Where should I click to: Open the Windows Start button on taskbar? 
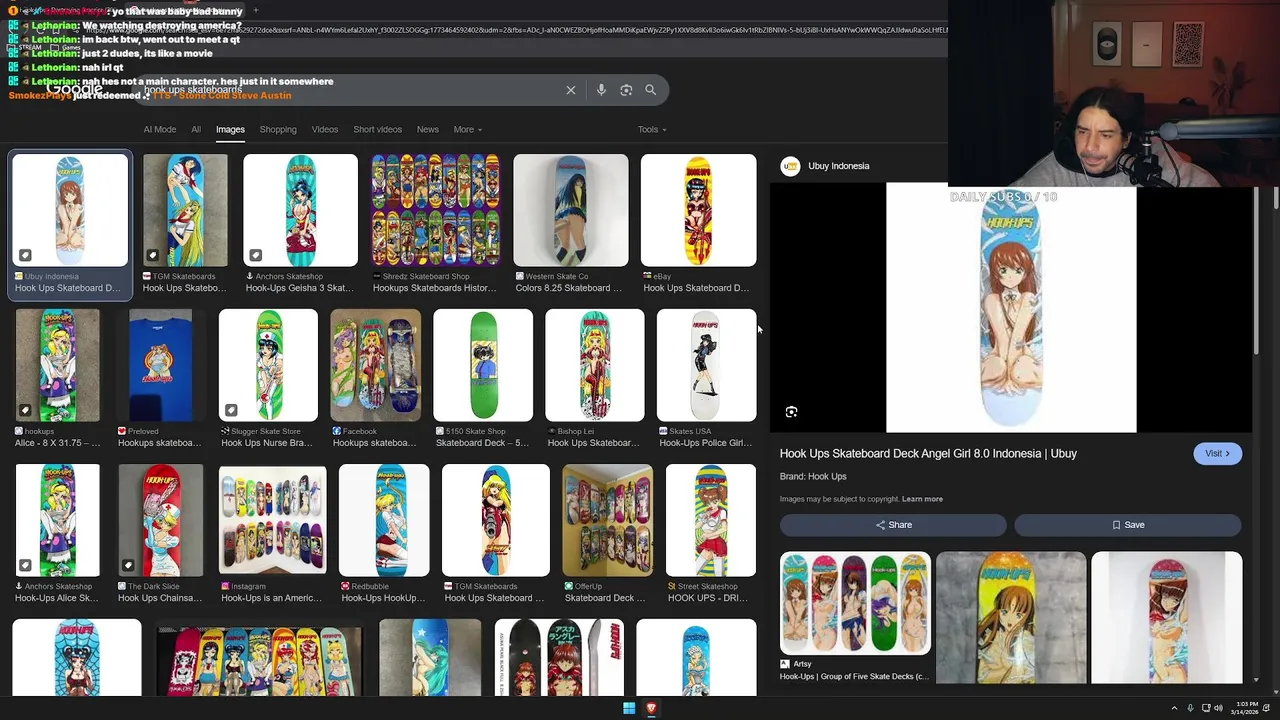(629, 708)
